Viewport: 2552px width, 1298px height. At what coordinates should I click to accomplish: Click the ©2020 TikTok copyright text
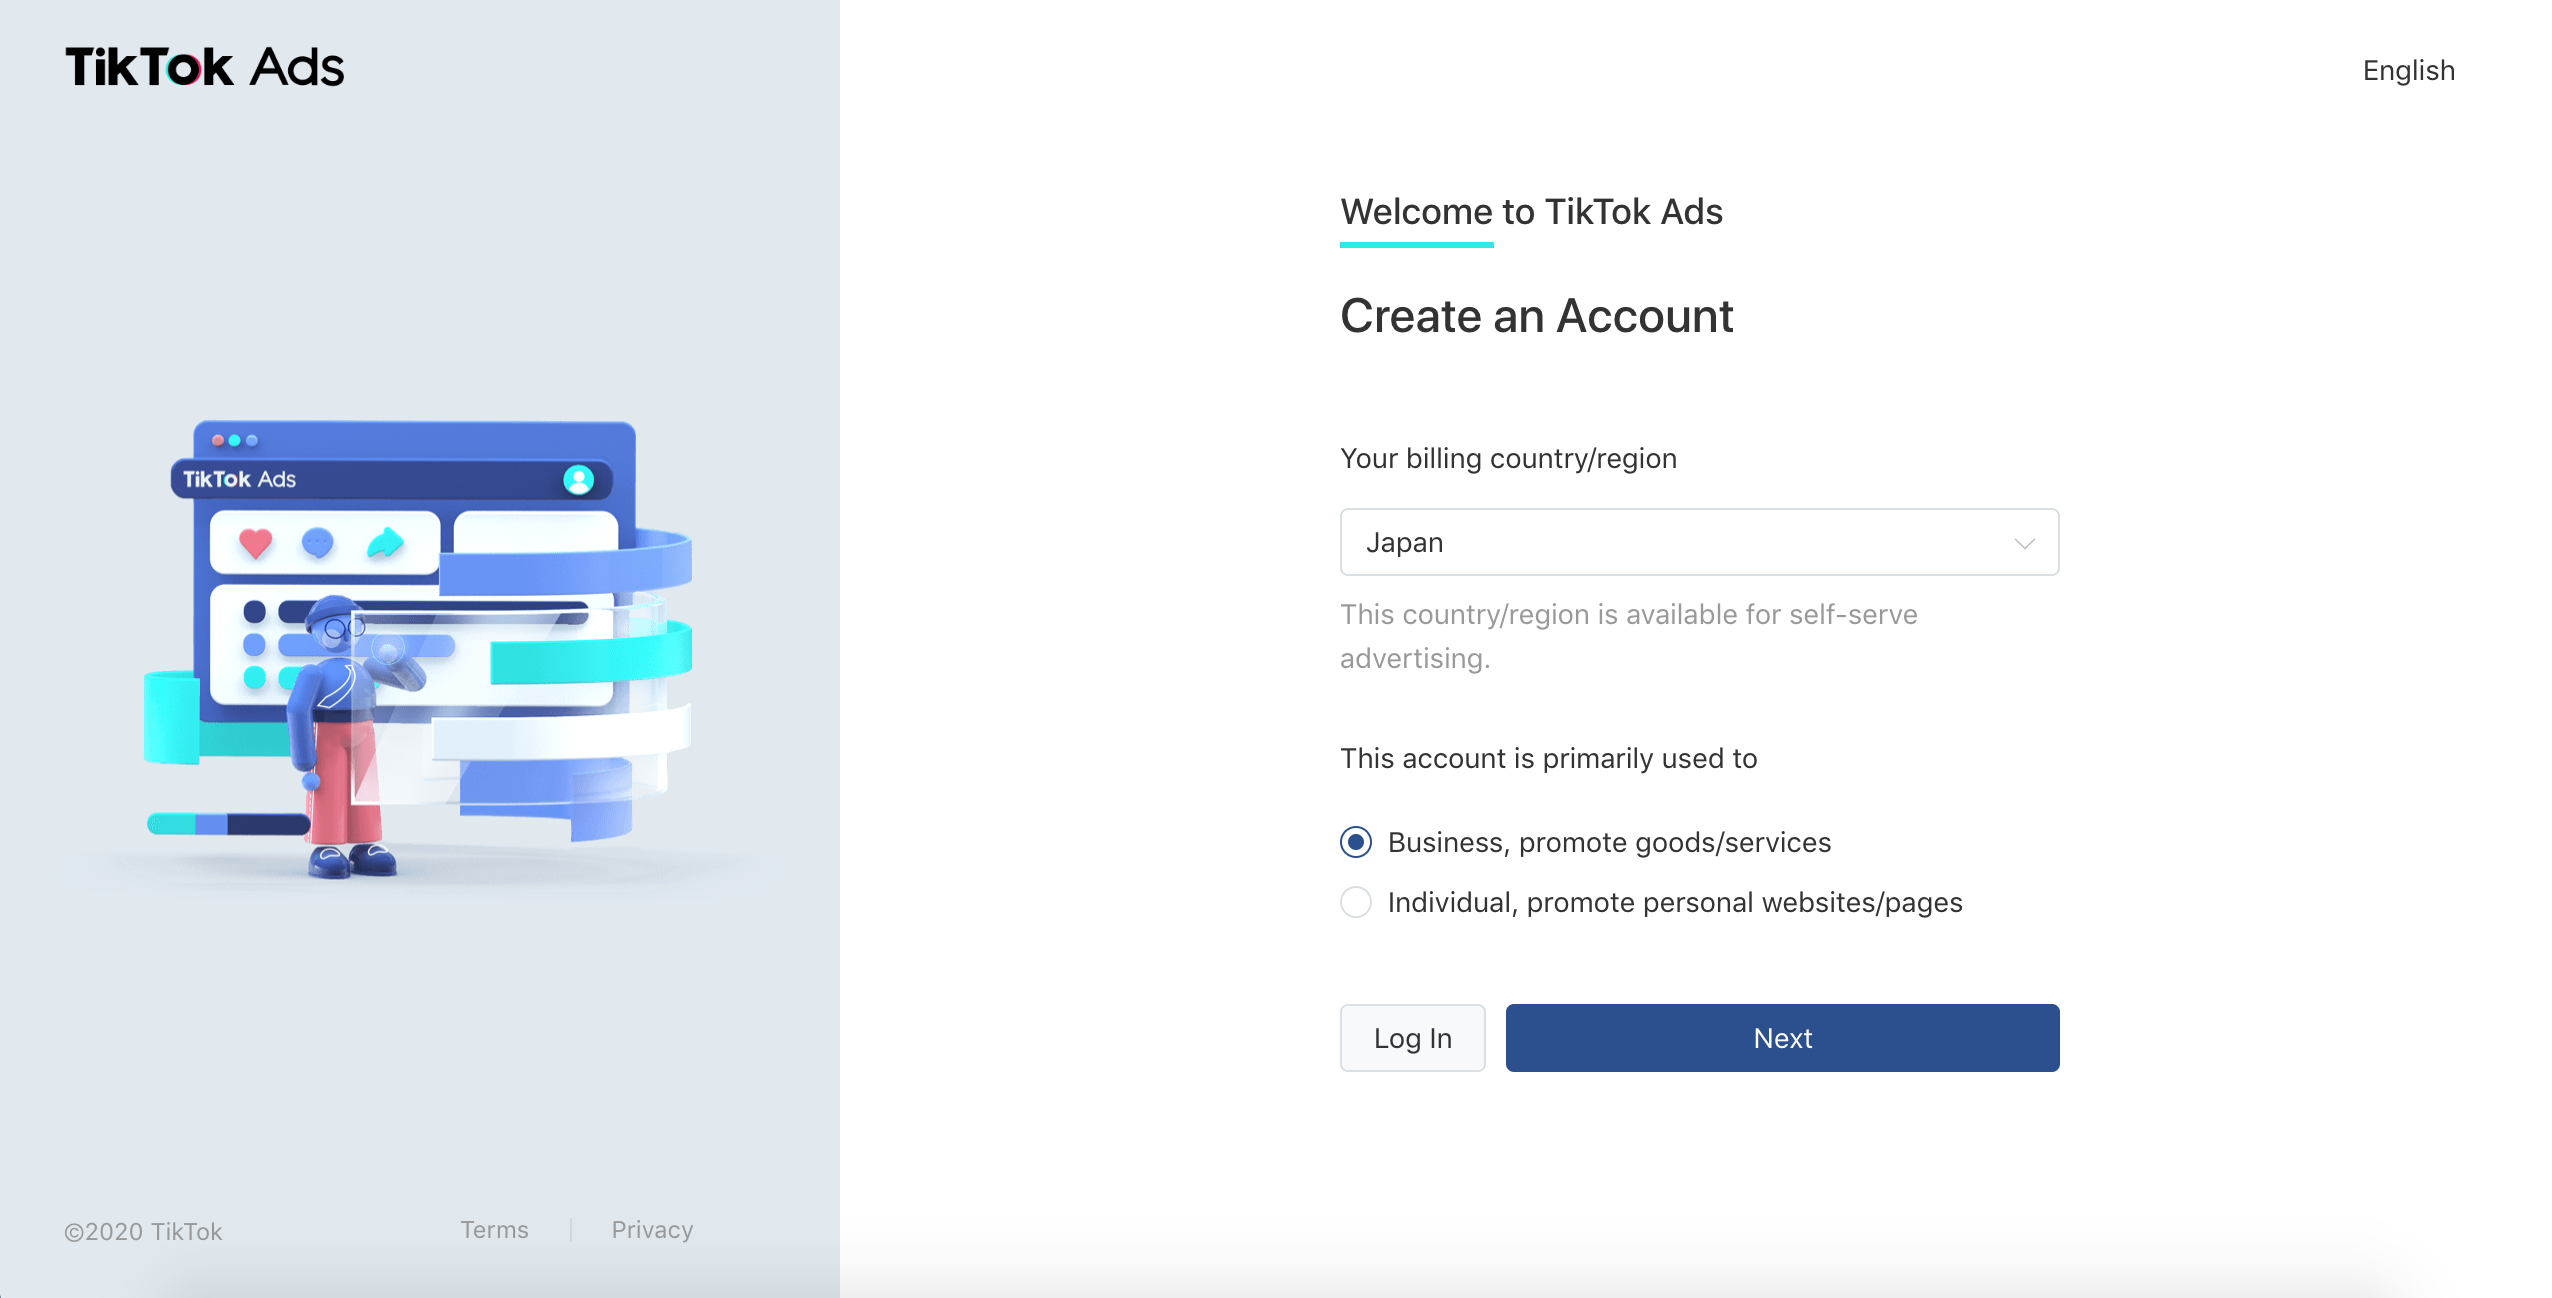[x=143, y=1231]
